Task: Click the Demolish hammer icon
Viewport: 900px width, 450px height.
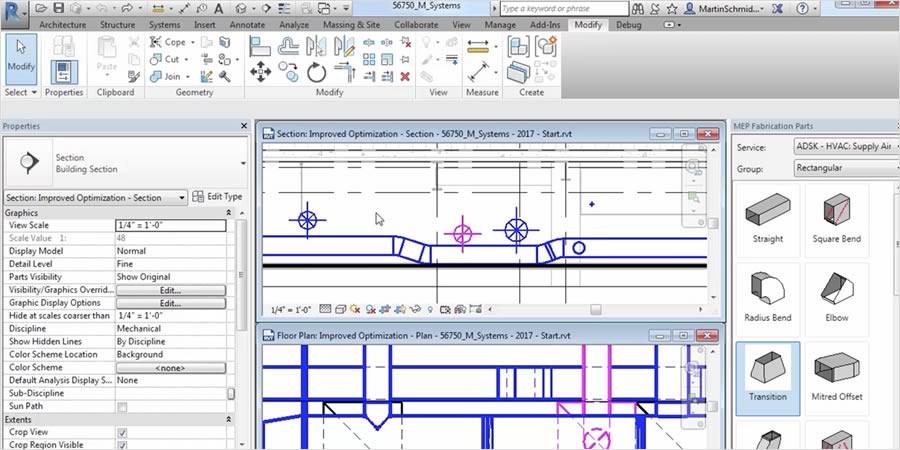Action: tap(224, 76)
